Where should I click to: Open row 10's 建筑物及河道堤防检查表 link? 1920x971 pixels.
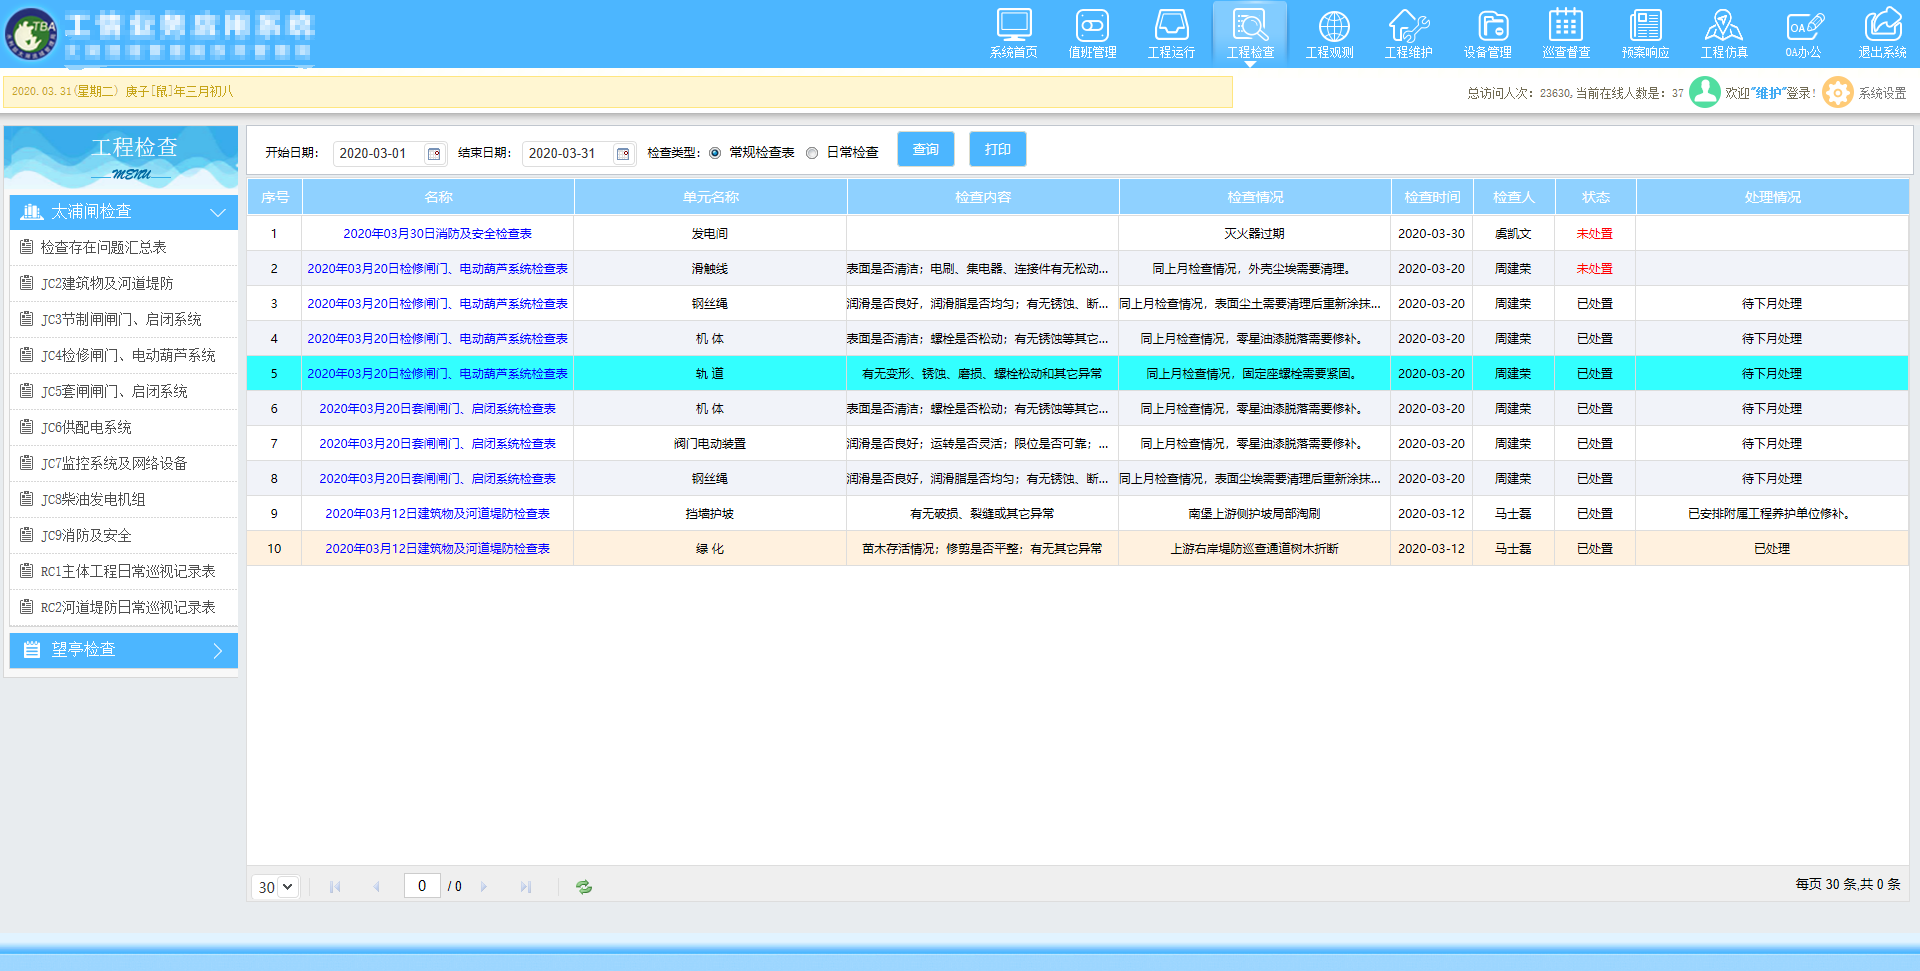437,549
